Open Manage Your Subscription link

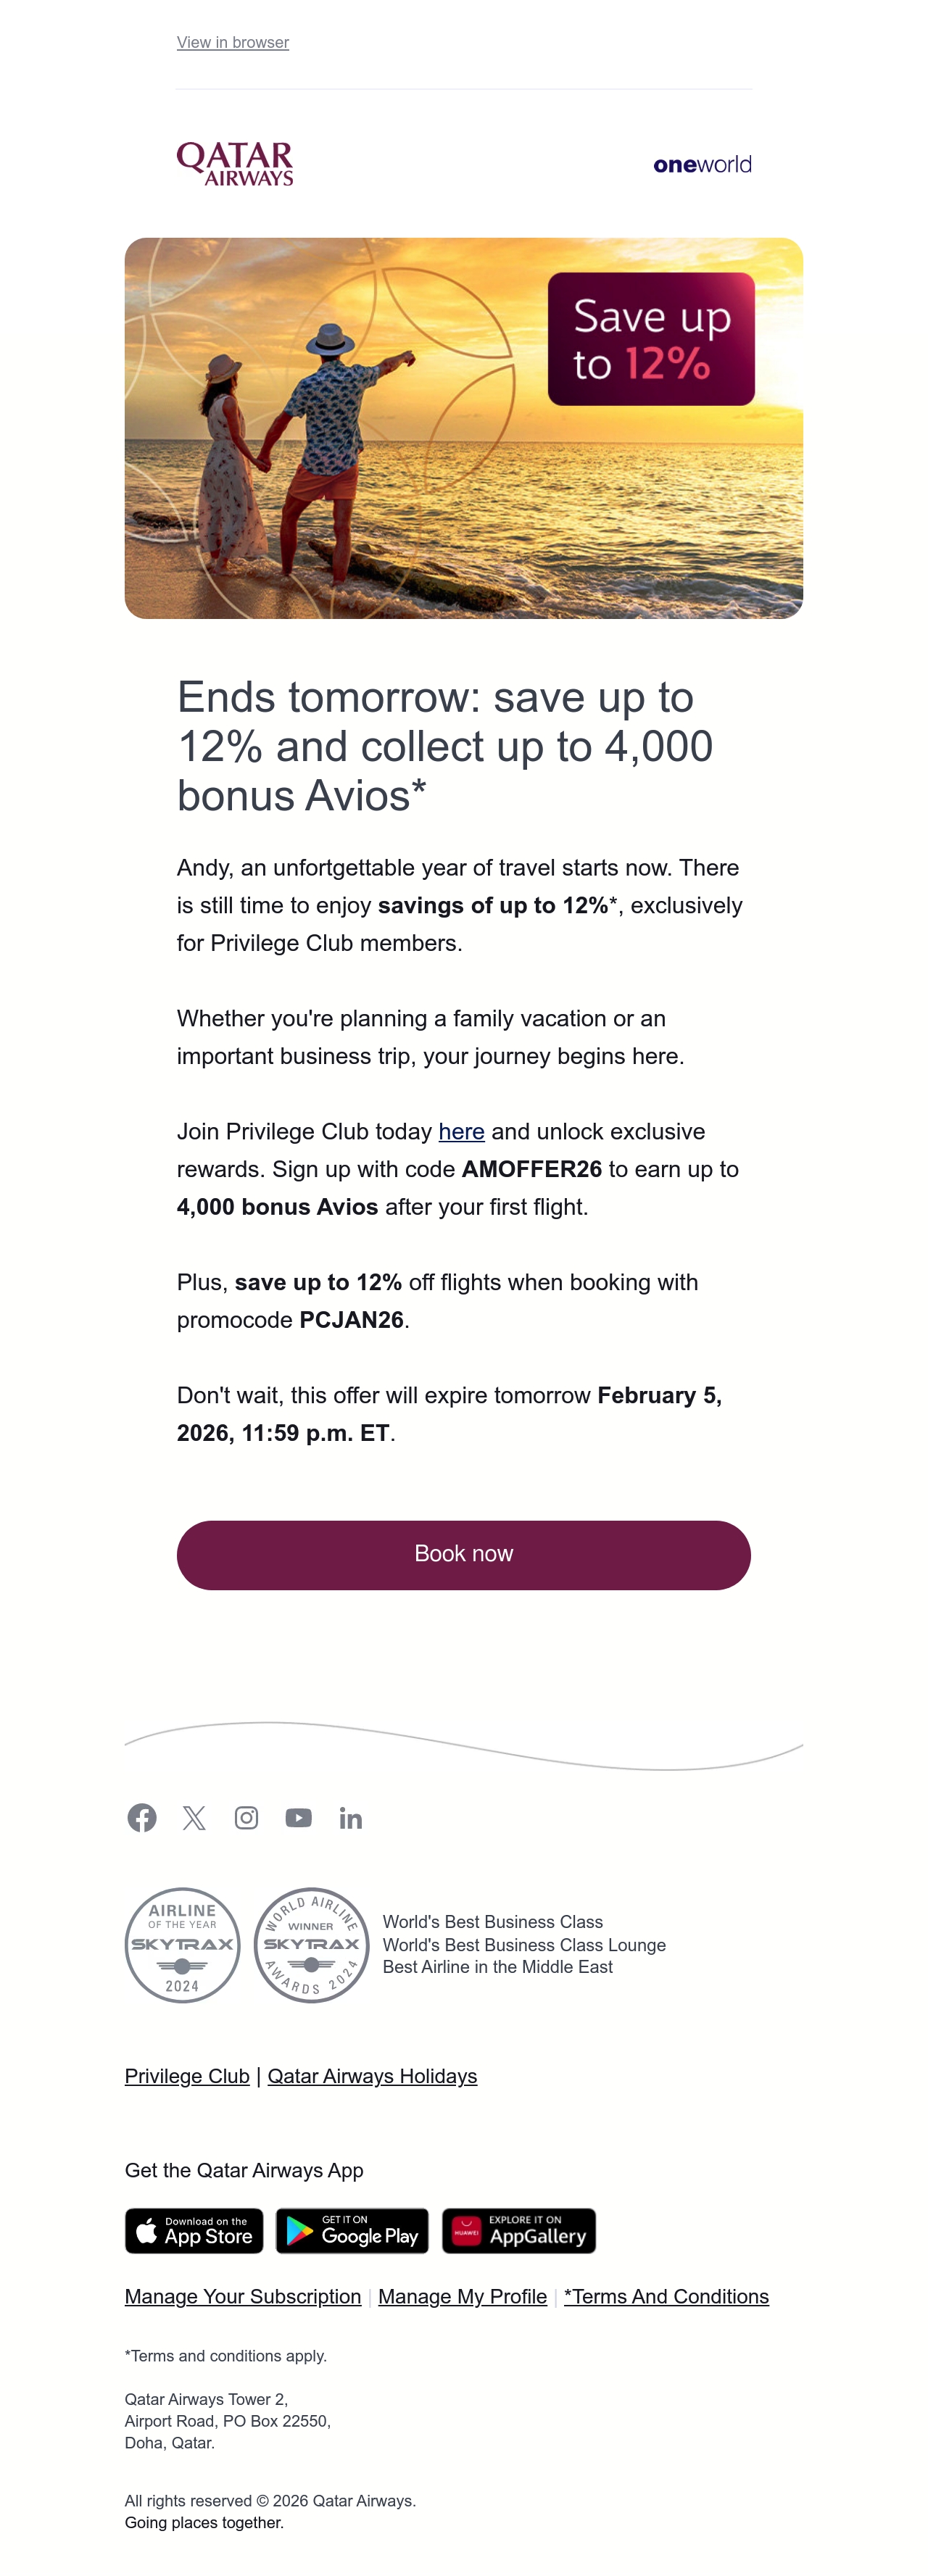point(243,2296)
